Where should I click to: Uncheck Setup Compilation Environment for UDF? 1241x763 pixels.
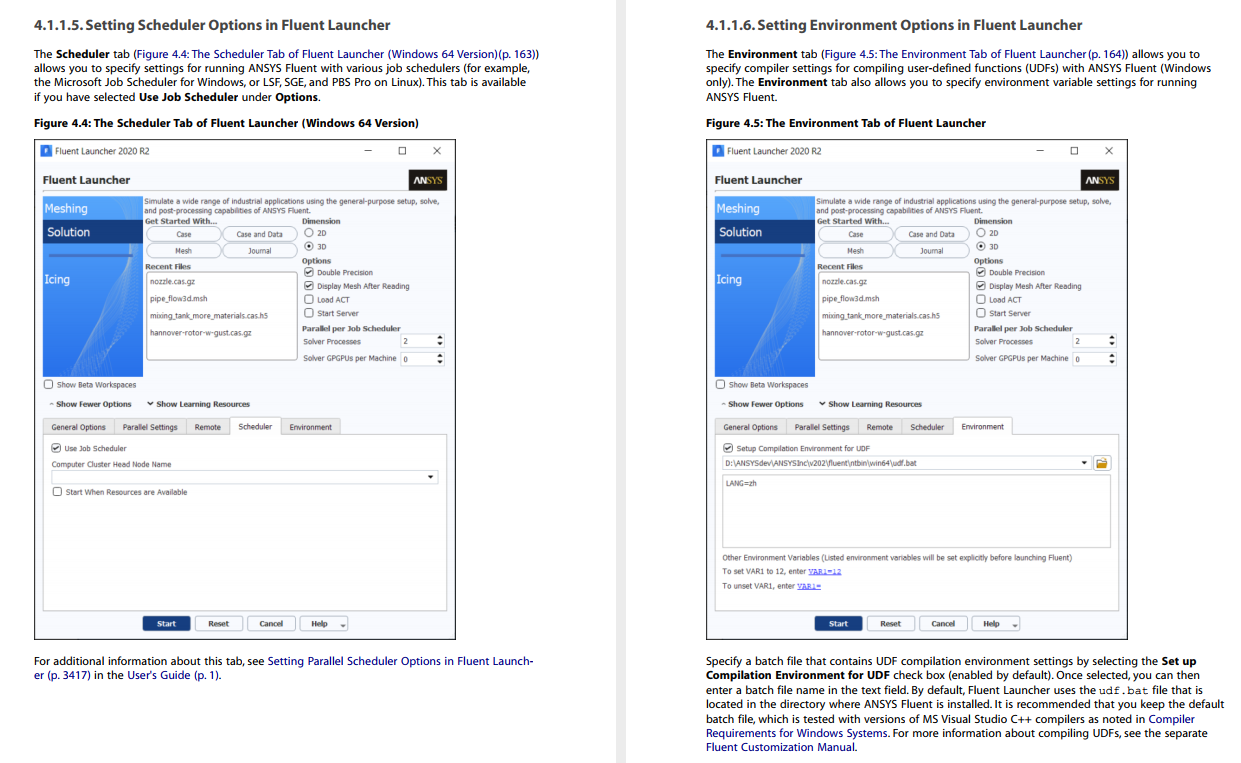point(729,448)
